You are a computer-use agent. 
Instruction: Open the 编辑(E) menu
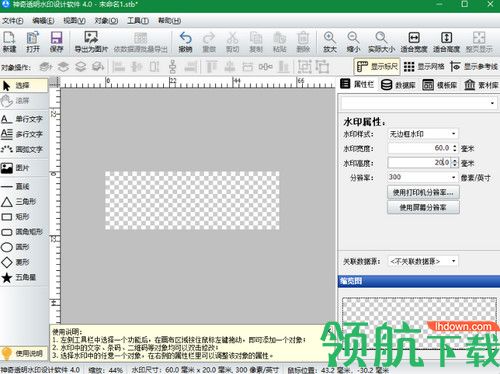(x=43, y=21)
